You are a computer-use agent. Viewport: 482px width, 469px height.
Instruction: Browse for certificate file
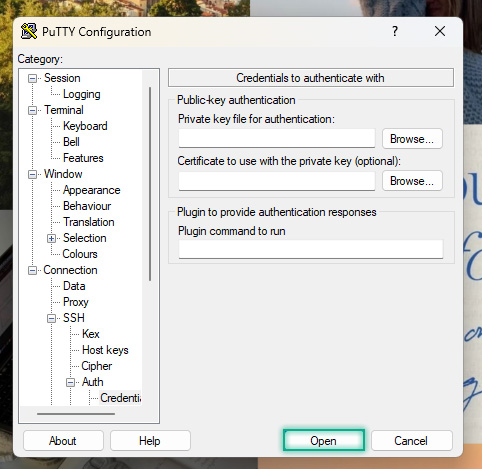click(412, 181)
